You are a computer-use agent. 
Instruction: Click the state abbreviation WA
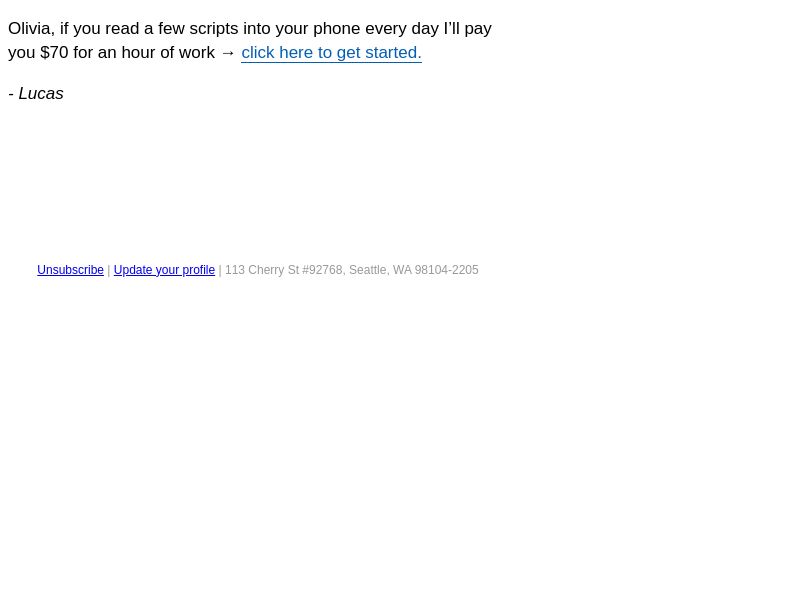[402, 270]
